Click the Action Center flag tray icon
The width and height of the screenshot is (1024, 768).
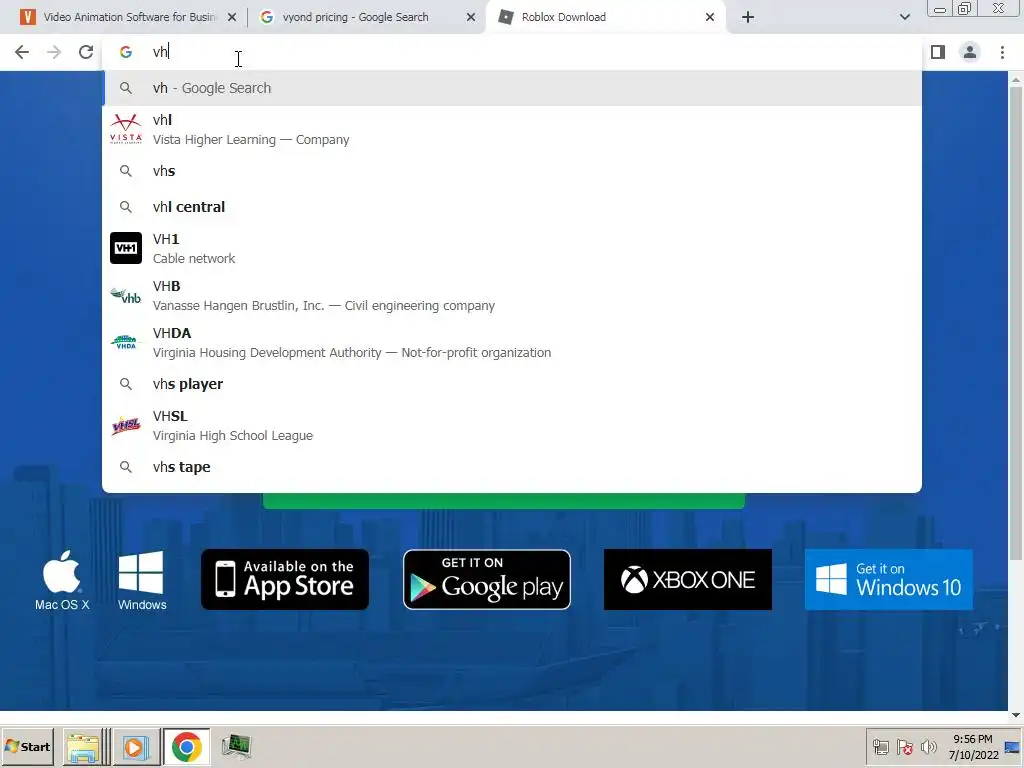(904, 746)
